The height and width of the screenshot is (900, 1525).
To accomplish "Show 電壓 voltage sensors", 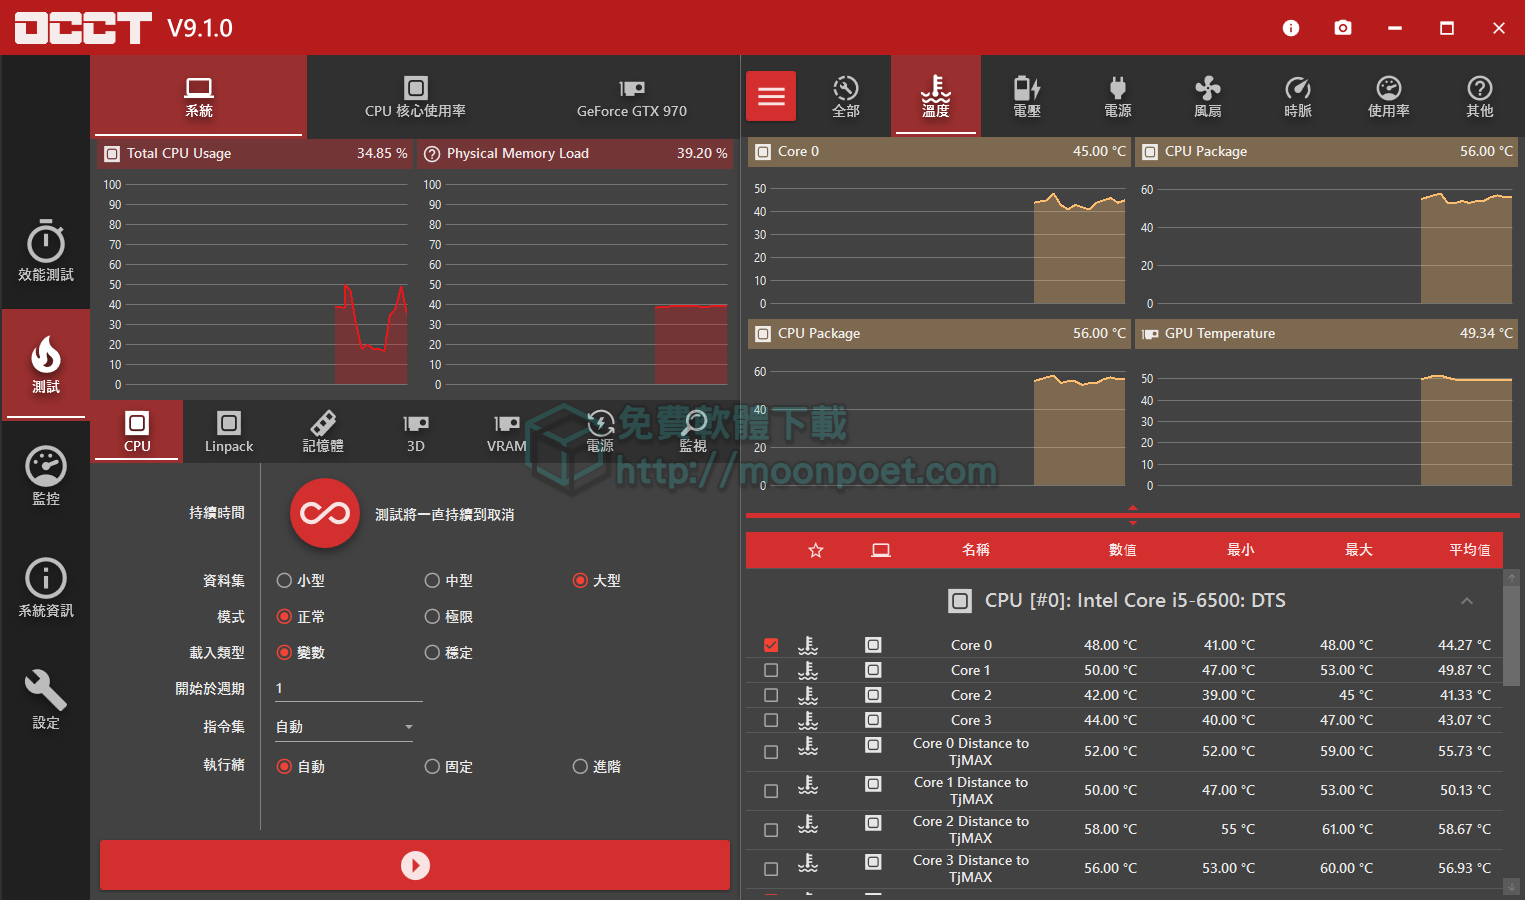I will click(x=1027, y=97).
